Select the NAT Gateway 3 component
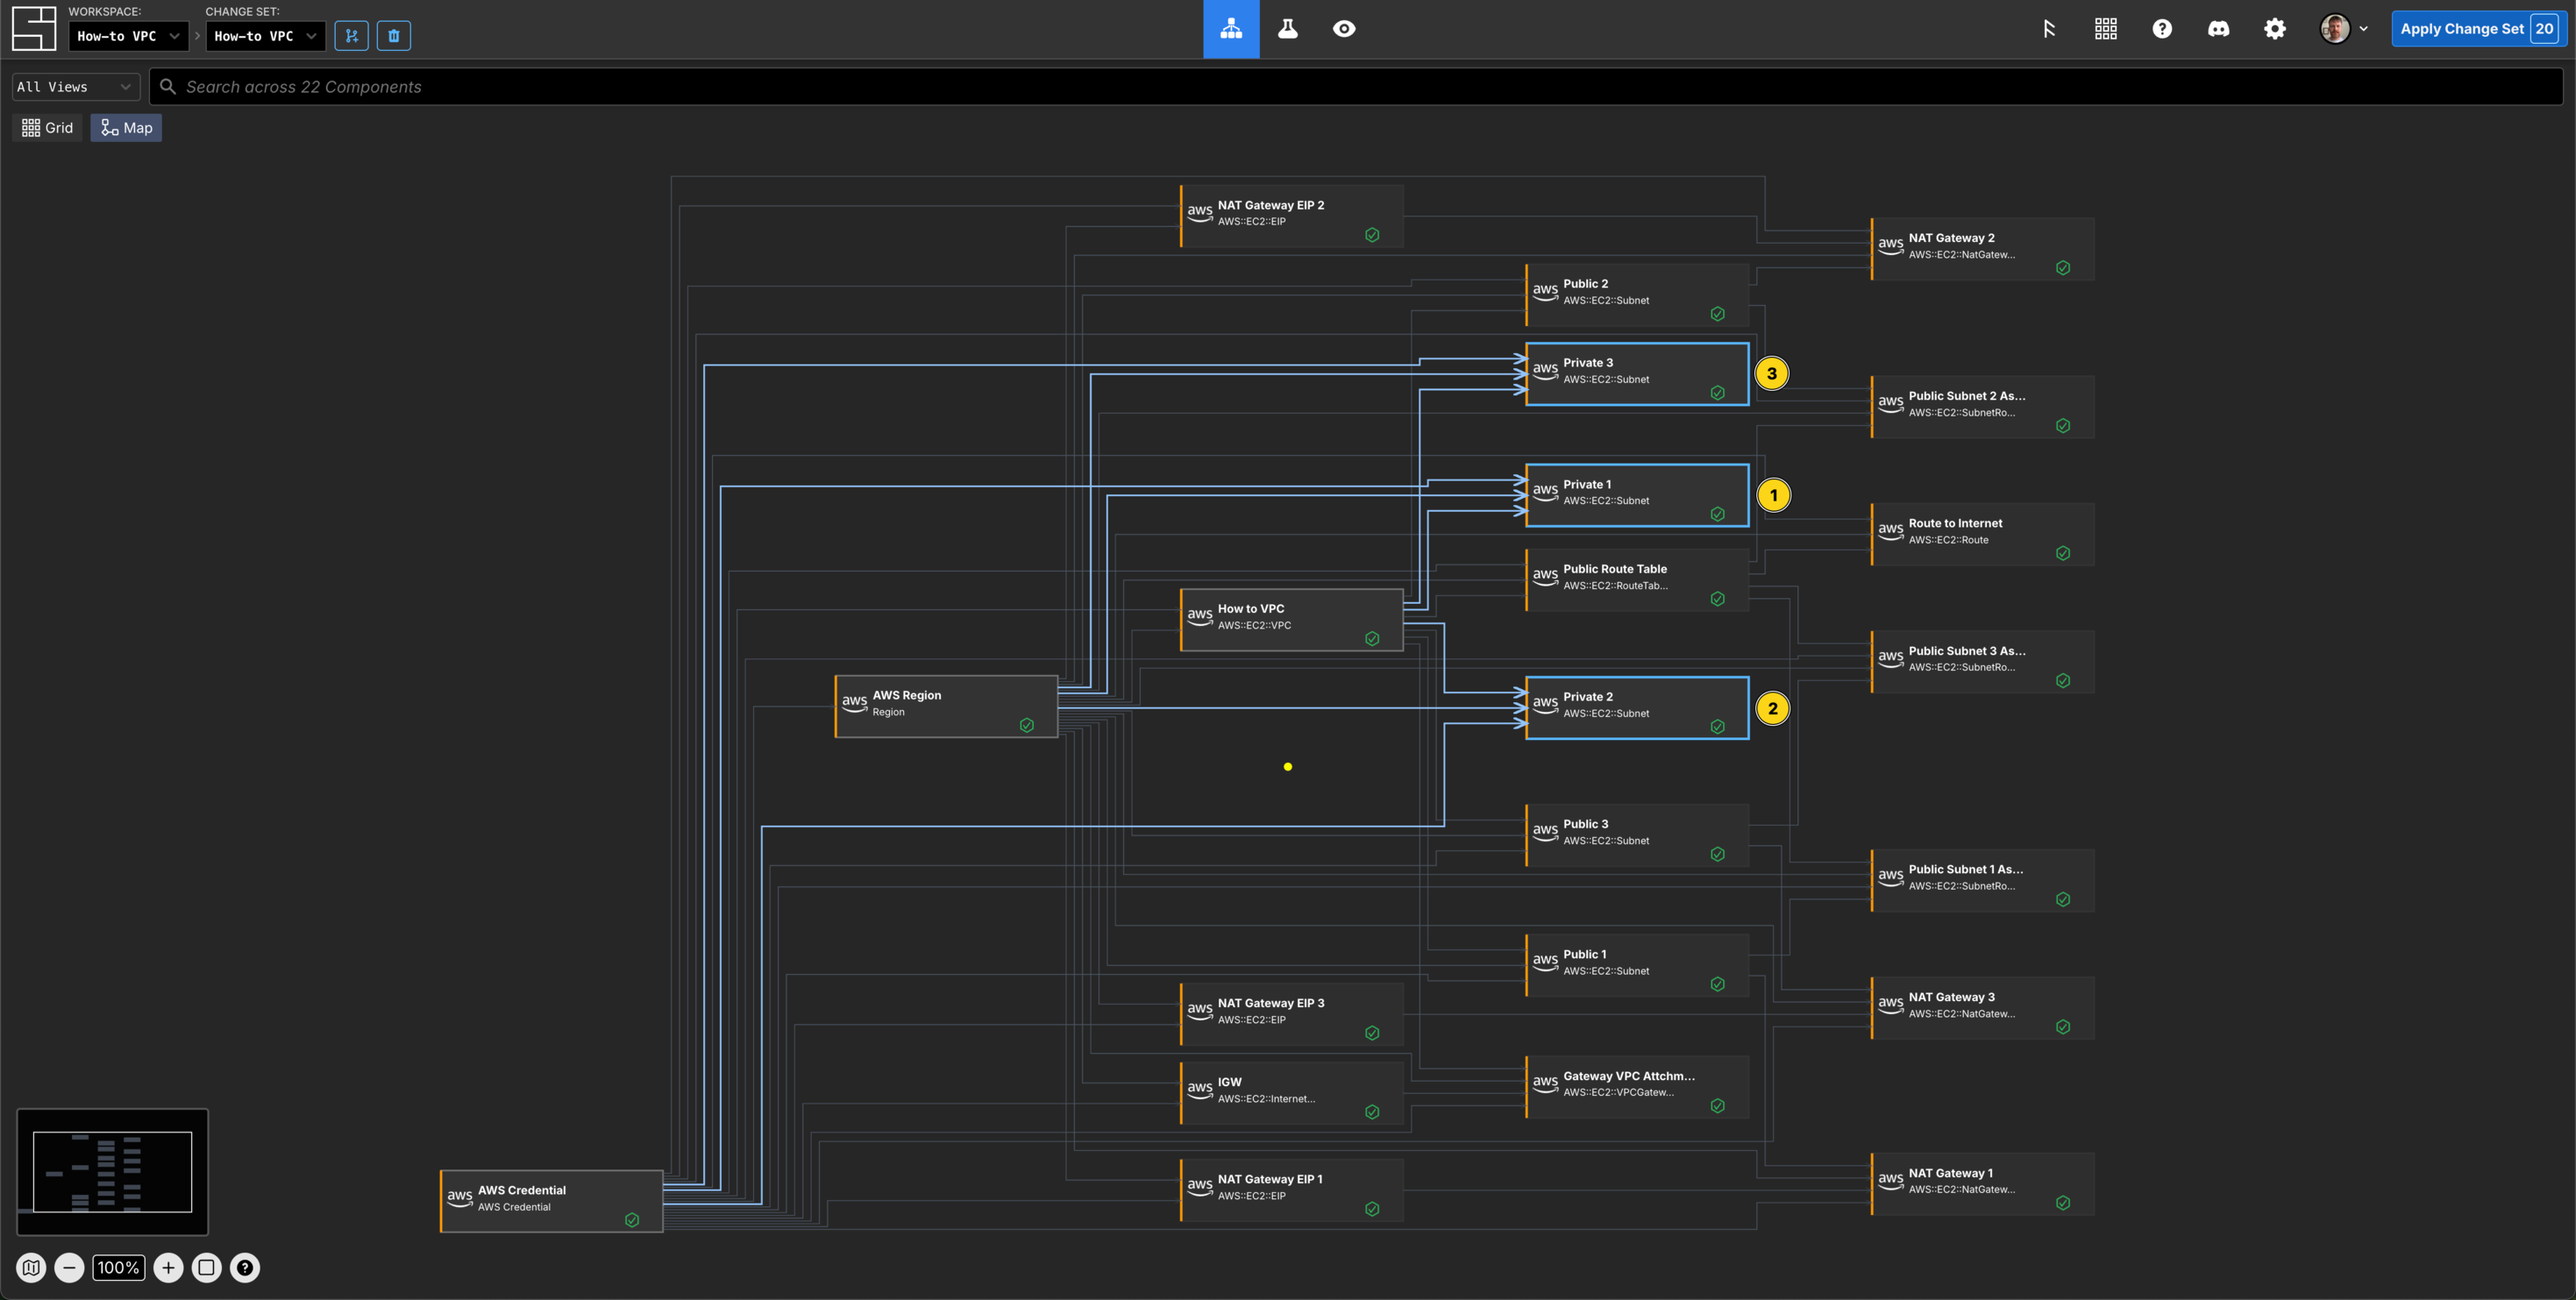2576x1300 pixels. [x=1982, y=1008]
